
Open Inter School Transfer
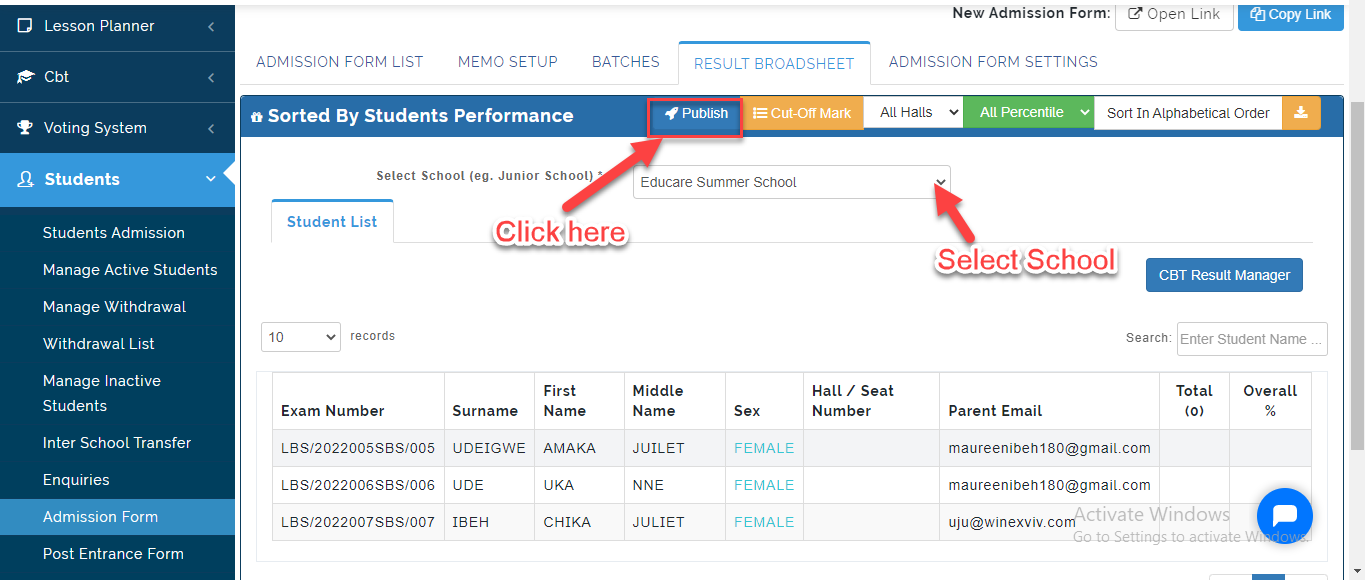pos(117,443)
